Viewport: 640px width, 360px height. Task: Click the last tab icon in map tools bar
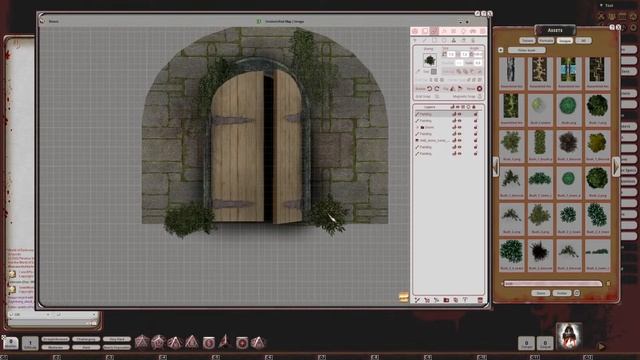[482, 31]
